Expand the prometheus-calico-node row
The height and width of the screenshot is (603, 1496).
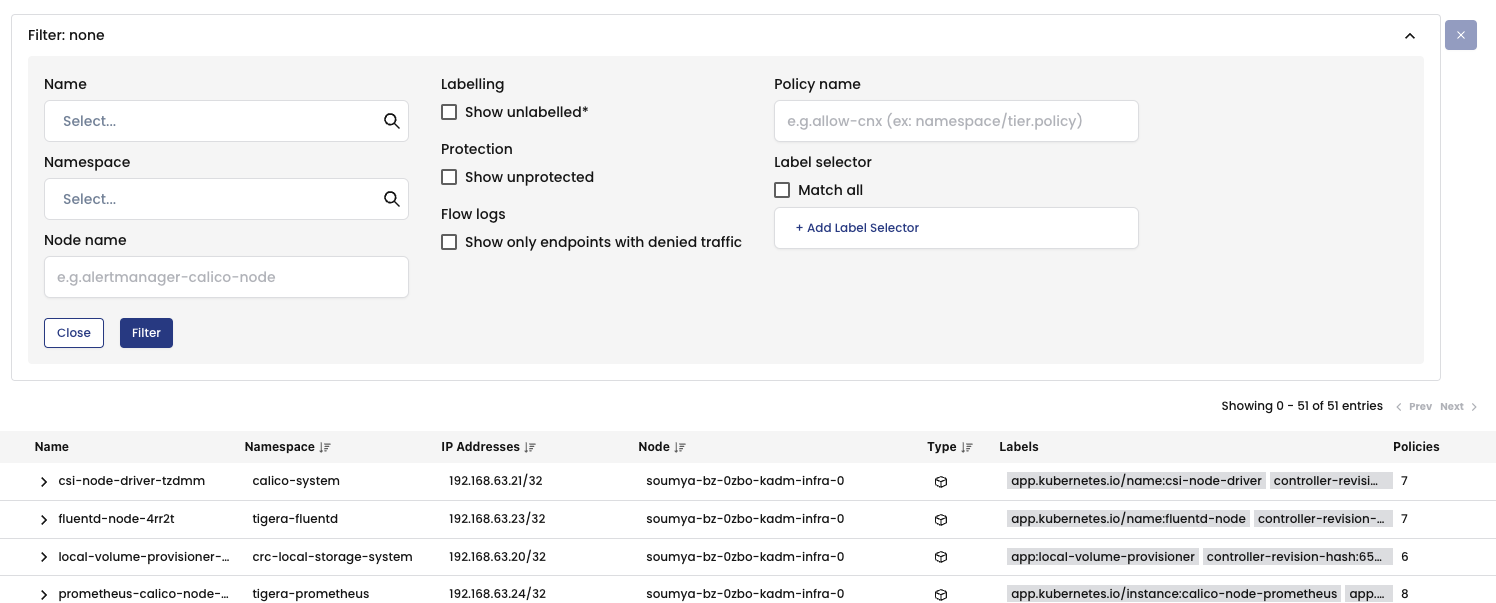pyautogui.click(x=44, y=594)
